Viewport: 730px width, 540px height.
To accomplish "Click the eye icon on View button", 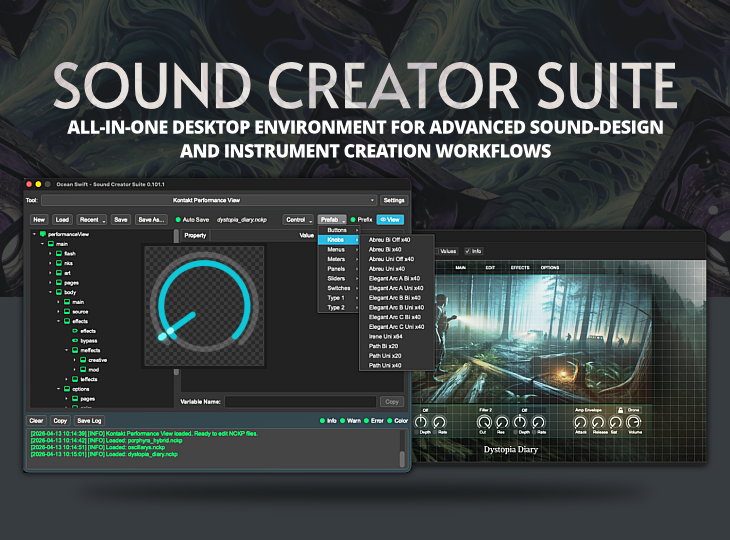I will (x=383, y=220).
